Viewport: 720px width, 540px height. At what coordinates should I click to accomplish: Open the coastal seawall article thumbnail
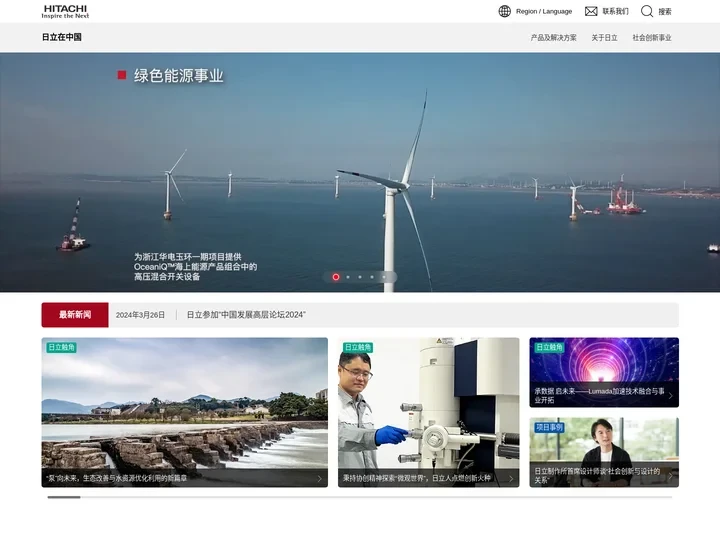185,412
